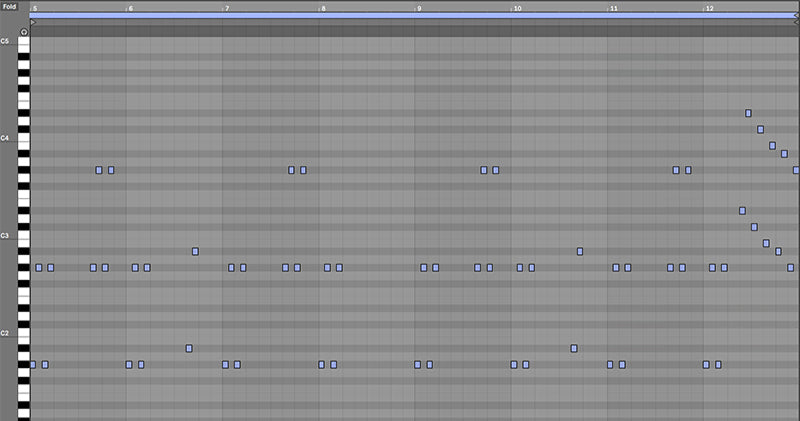
Task: Click the clip end marker below loop brace
Action: point(796,22)
